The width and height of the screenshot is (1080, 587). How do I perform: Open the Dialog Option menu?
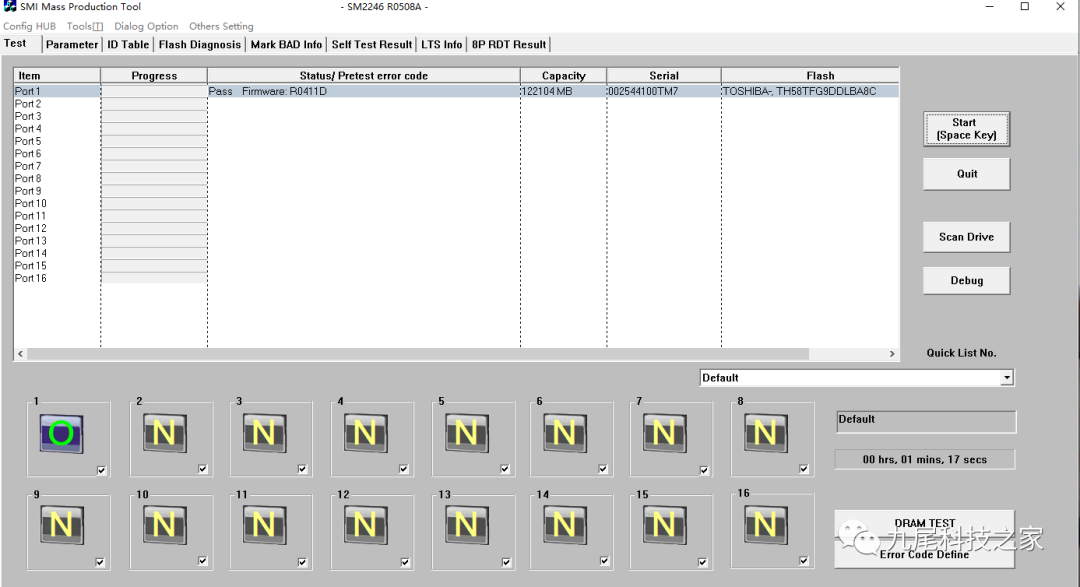[146, 26]
